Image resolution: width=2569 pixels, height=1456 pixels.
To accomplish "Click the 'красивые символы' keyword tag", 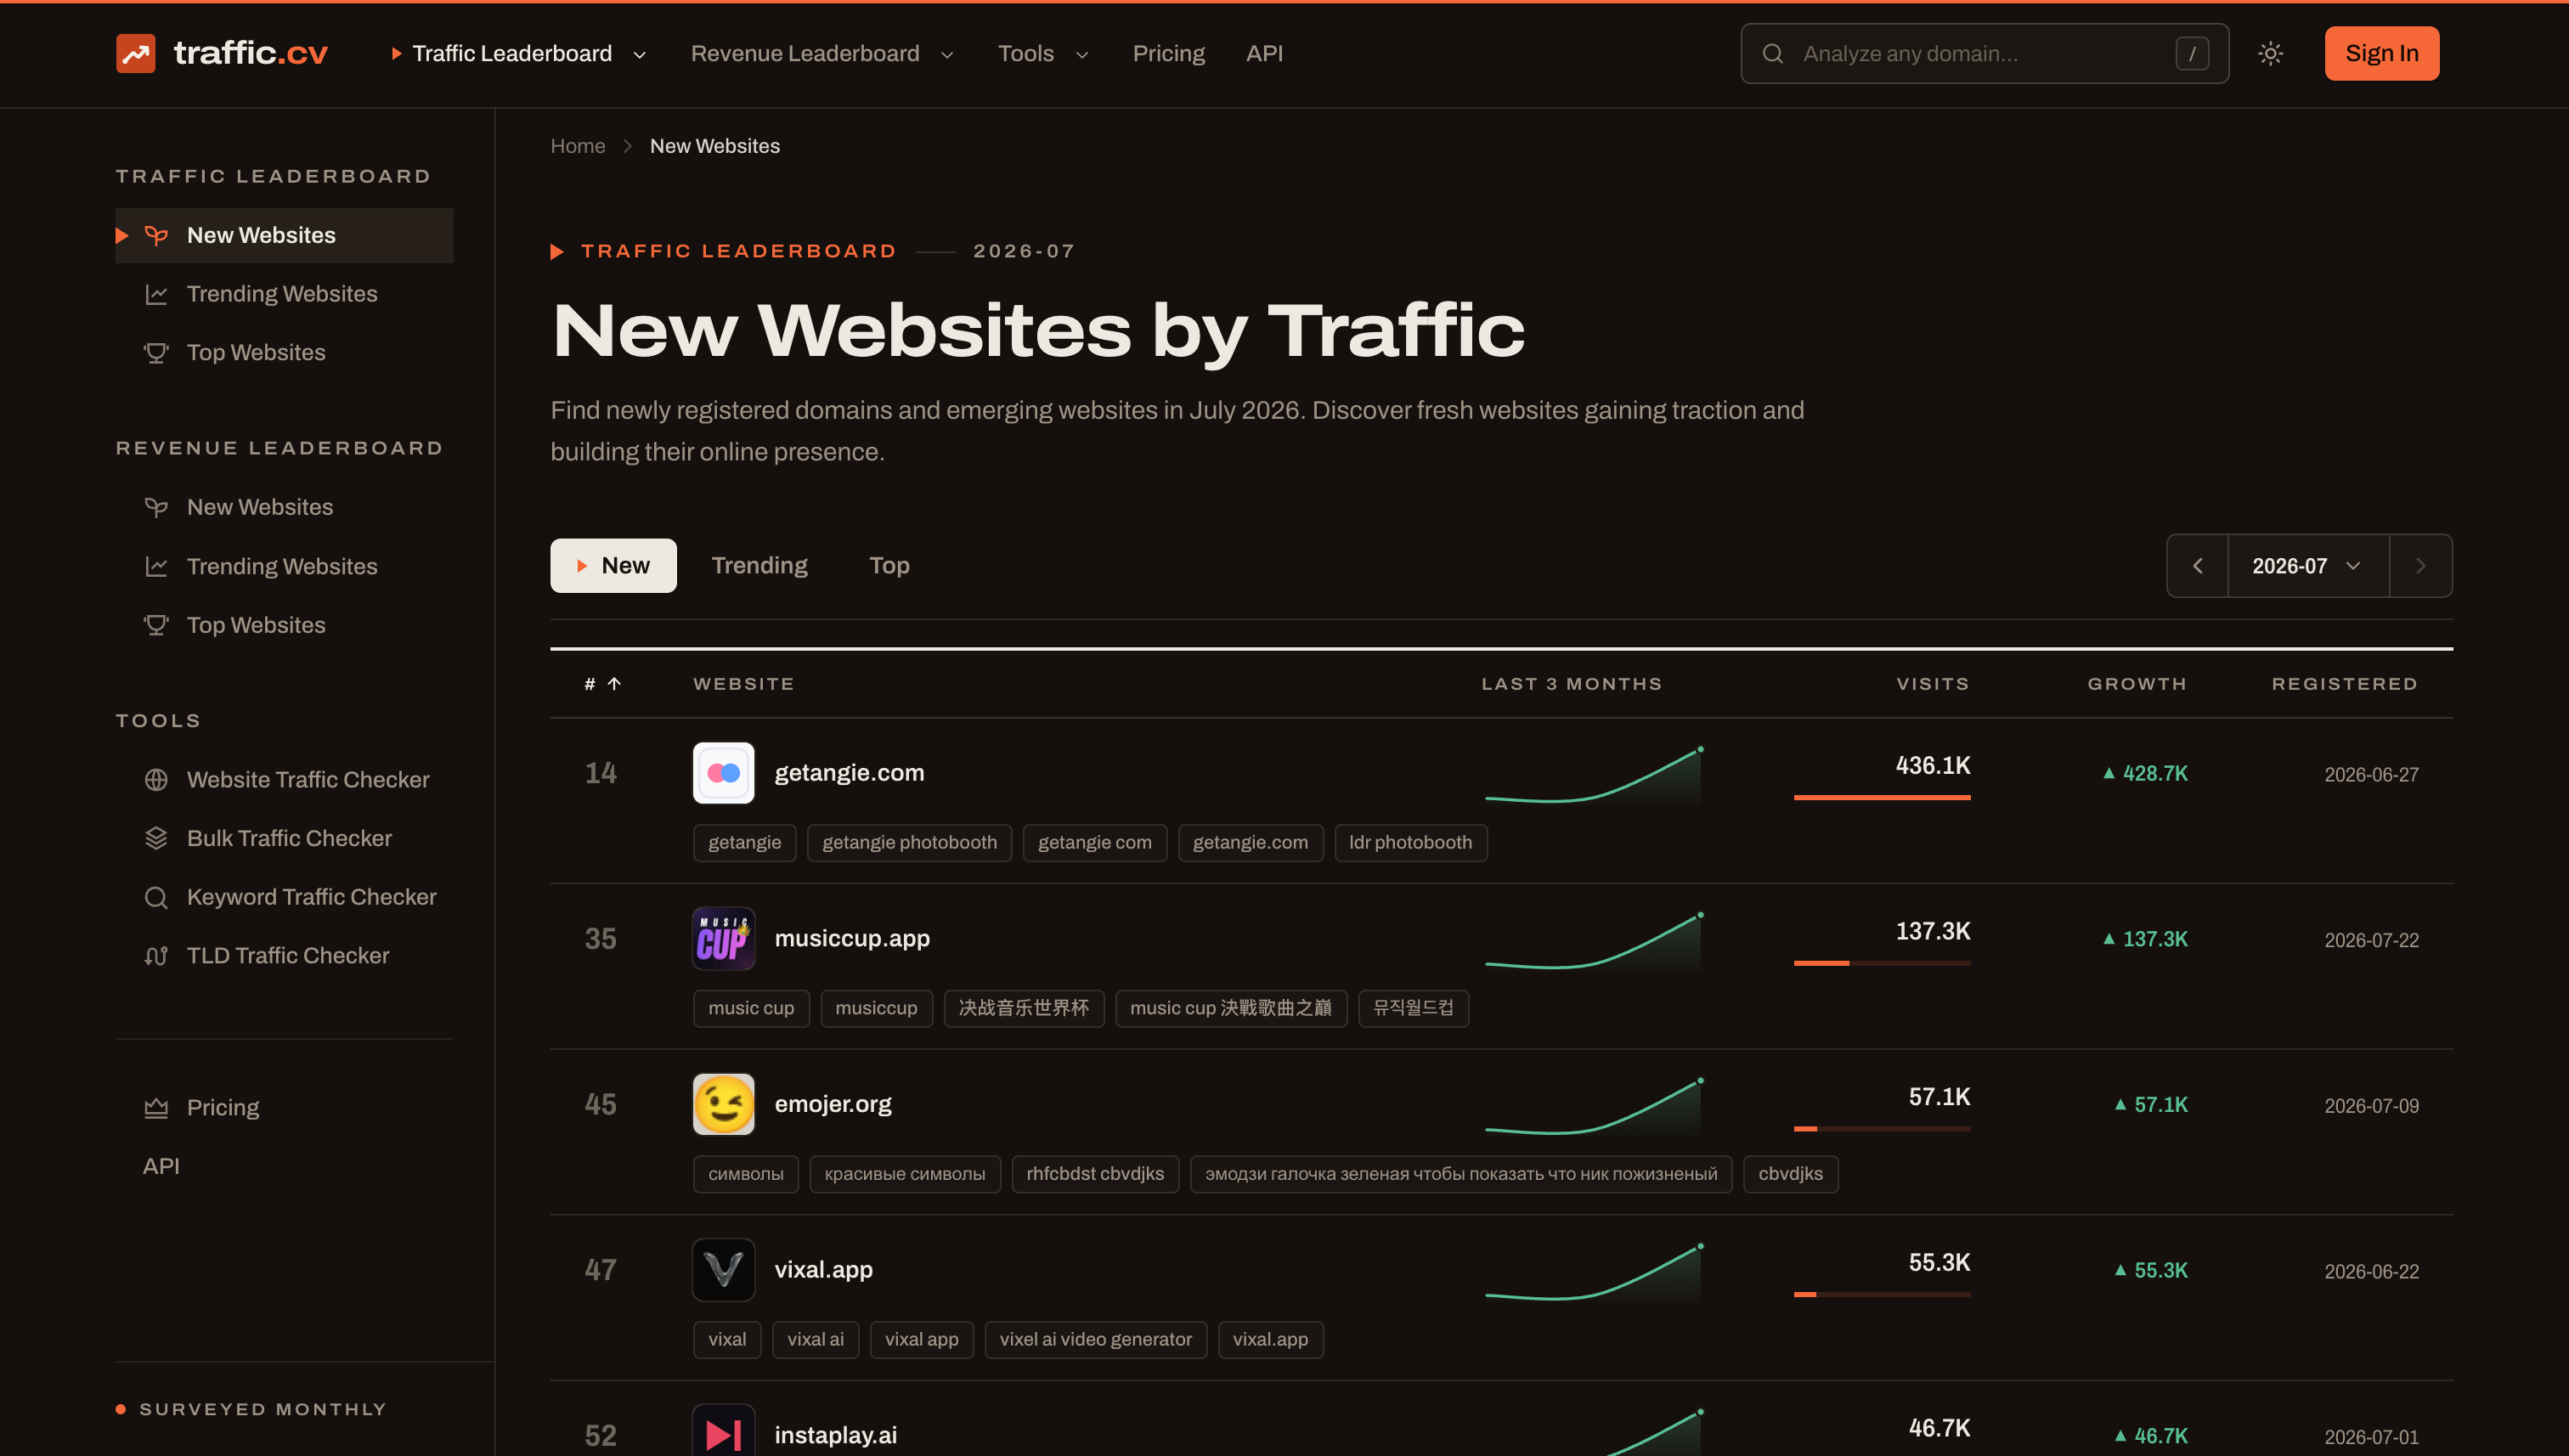I will (x=905, y=1174).
